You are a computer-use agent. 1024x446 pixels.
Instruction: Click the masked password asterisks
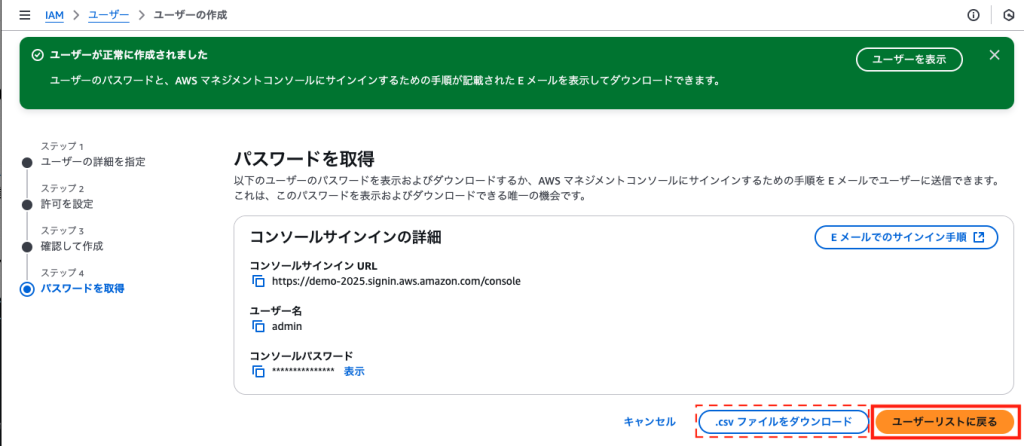coord(303,371)
